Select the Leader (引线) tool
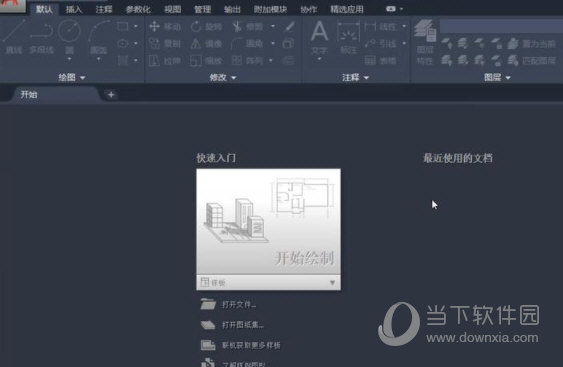563x367 pixels. click(381, 43)
